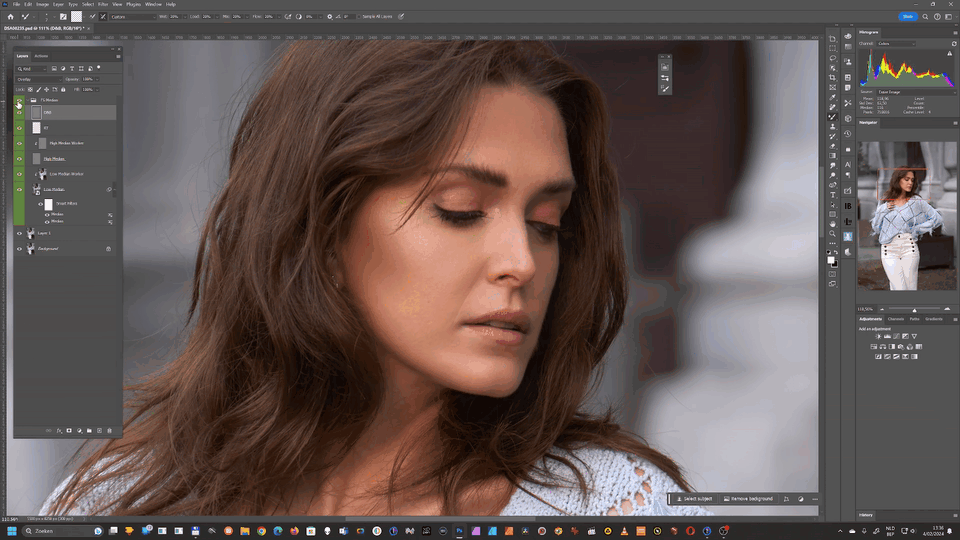
Task: Collapse the FS Median group arrow
Action: (x=27, y=100)
